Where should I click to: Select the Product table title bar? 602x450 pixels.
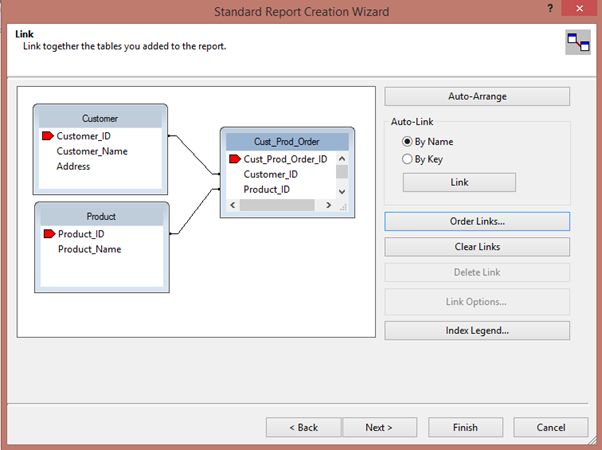click(101, 216)
